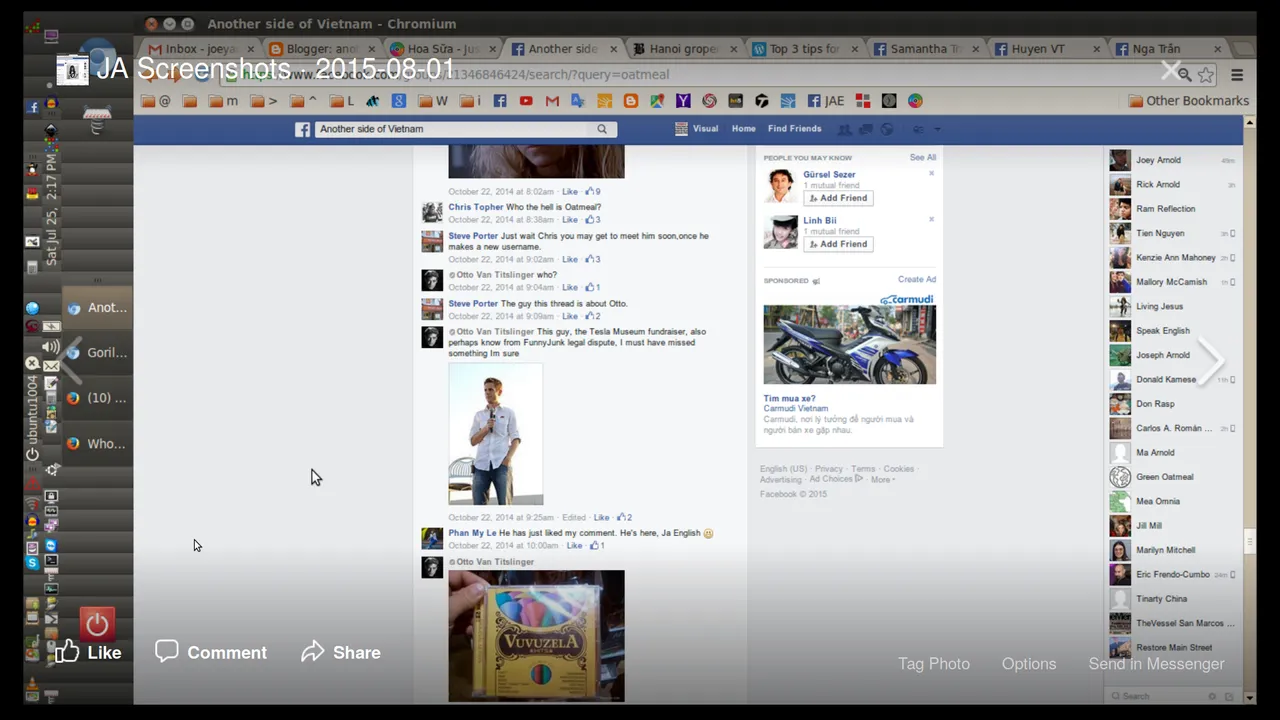Image resolution: width=1280 pixels, height=720 pixels.
Task: Click the Facebook search magnifier button
Action: (602, 129)
